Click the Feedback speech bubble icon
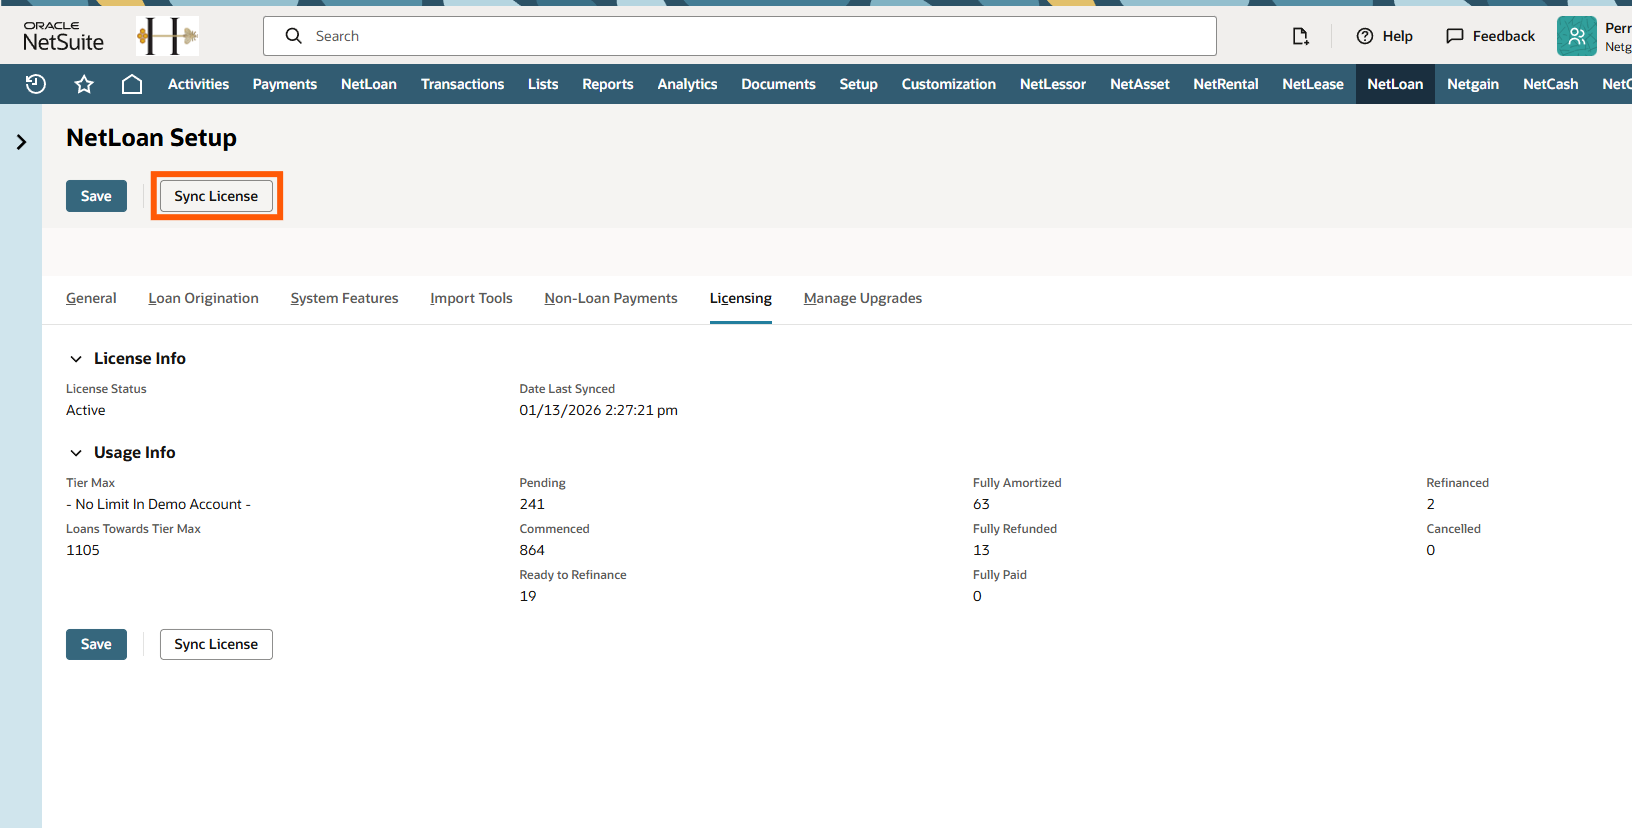The height and width of the screenshot is (828, 1632). [x=1455, y=36]
